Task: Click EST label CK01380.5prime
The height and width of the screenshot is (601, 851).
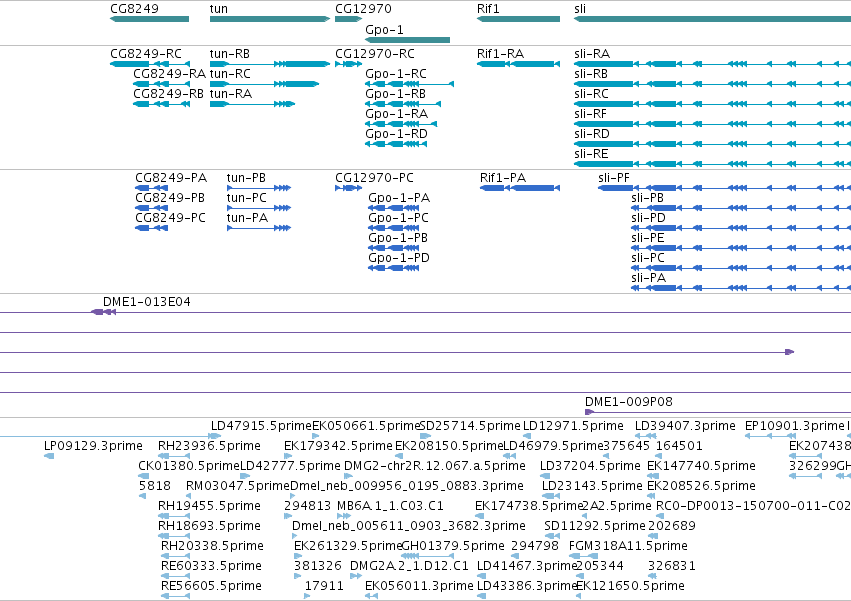Action: coord(189,466)
